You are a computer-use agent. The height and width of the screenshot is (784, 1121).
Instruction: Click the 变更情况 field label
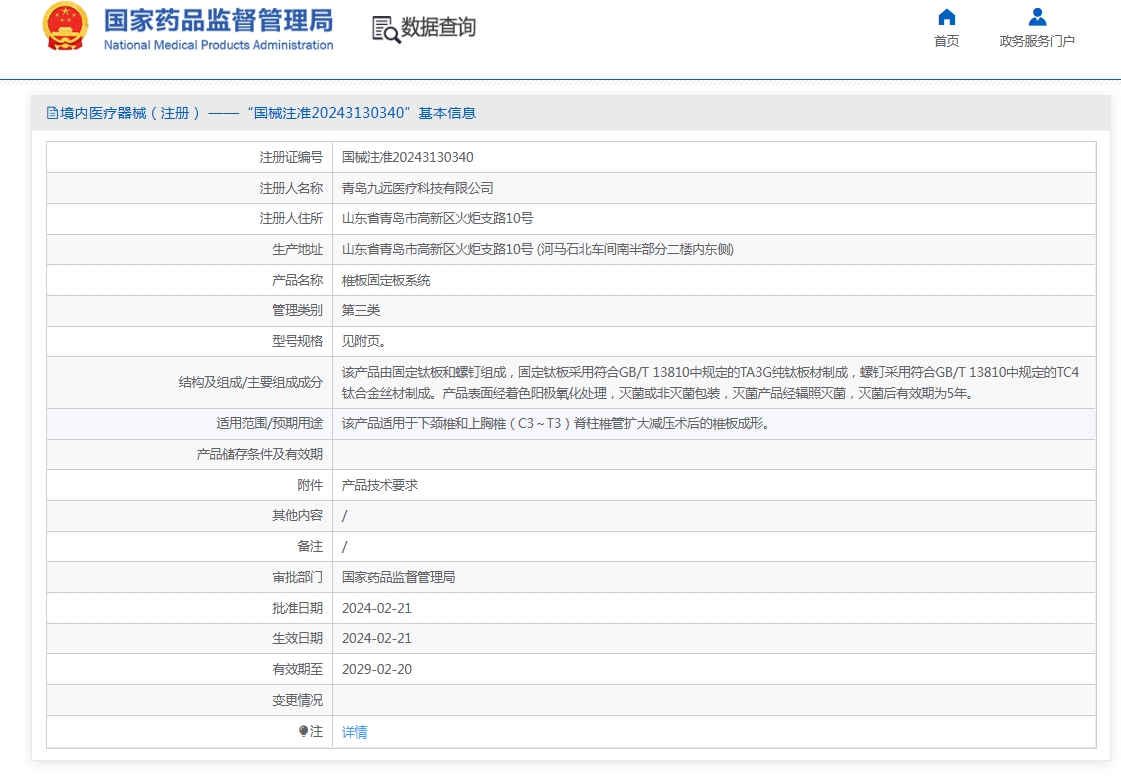pos(297,700)
